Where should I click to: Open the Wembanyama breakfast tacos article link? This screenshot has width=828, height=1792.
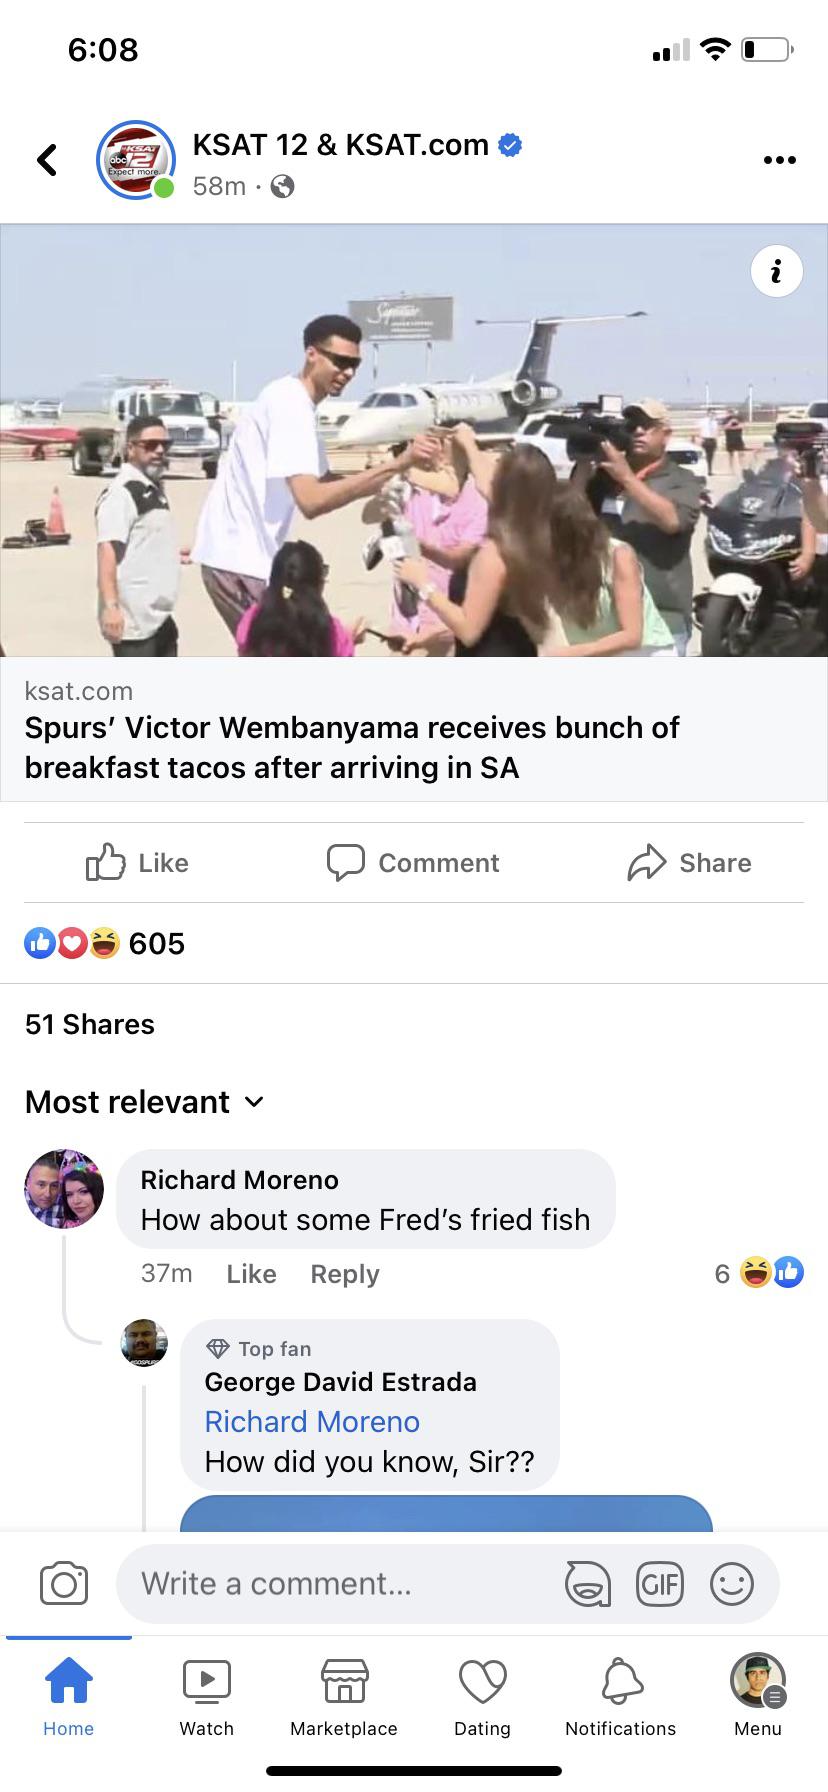pos(352,748)
